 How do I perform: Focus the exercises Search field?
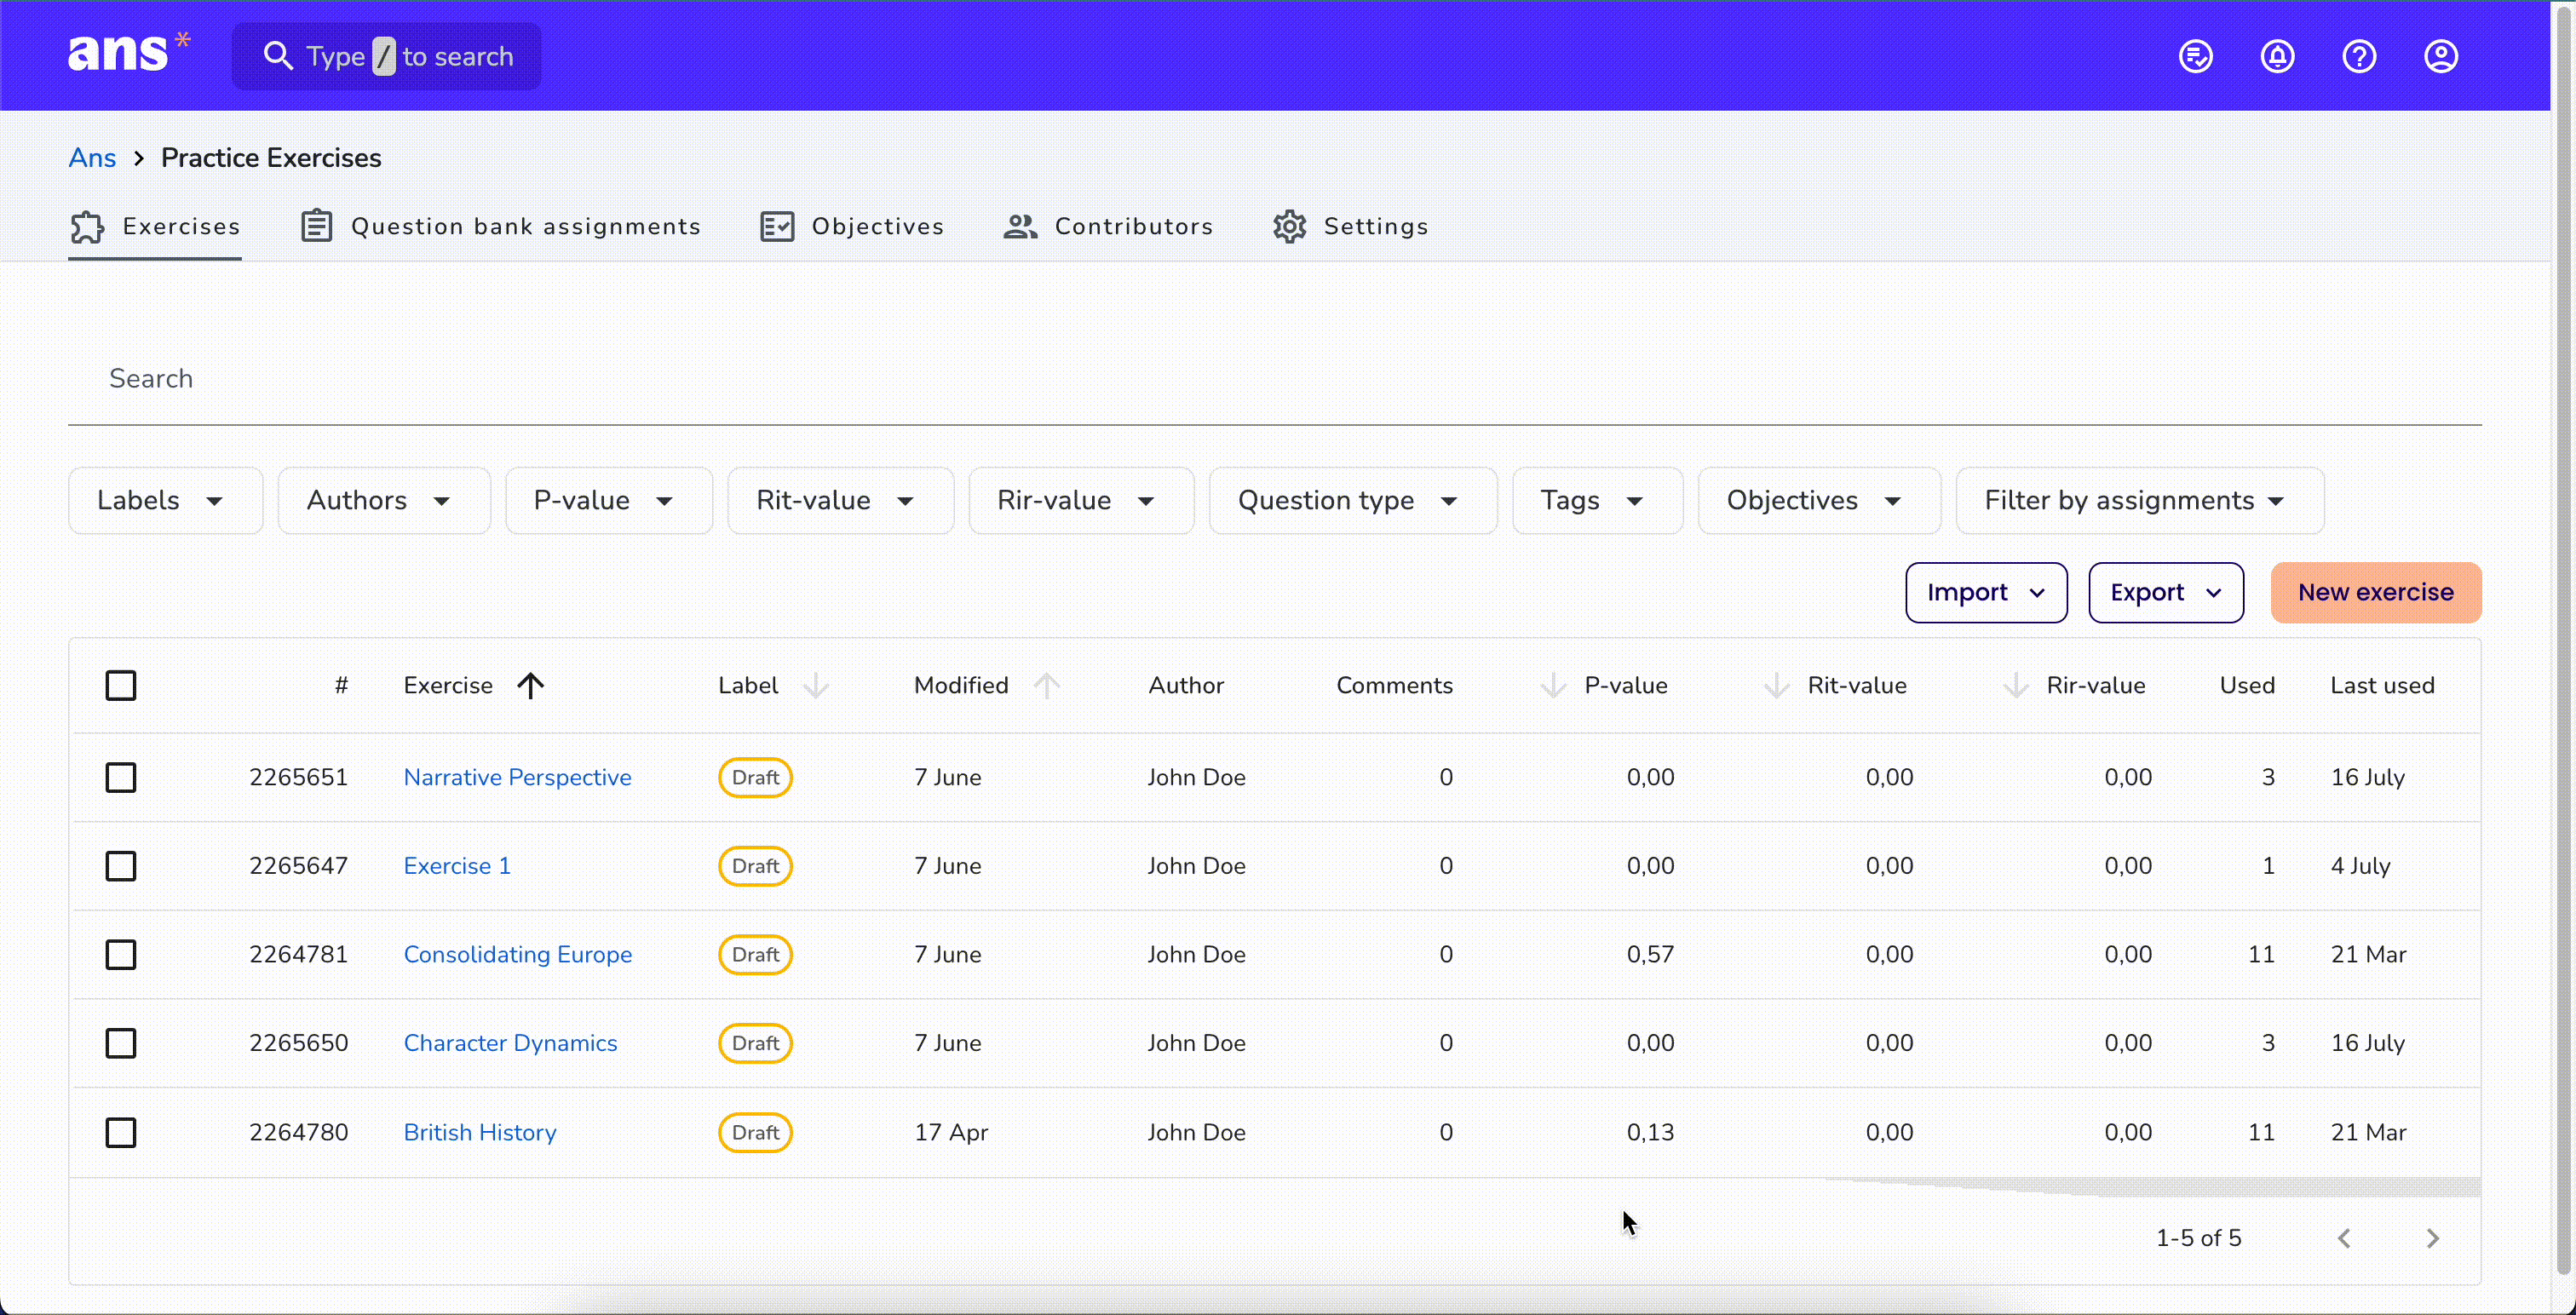(1274, 378)
